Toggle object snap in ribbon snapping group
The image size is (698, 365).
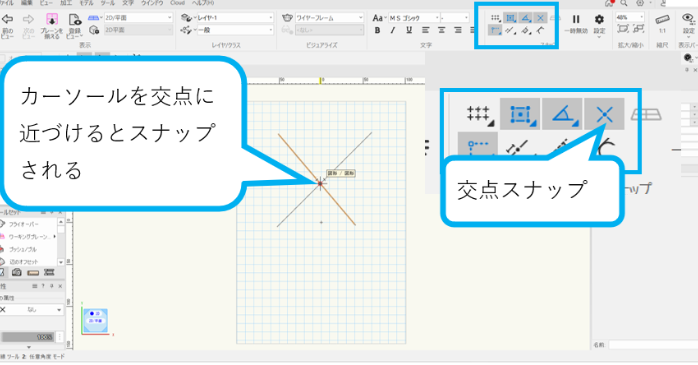tap(511, 18)
